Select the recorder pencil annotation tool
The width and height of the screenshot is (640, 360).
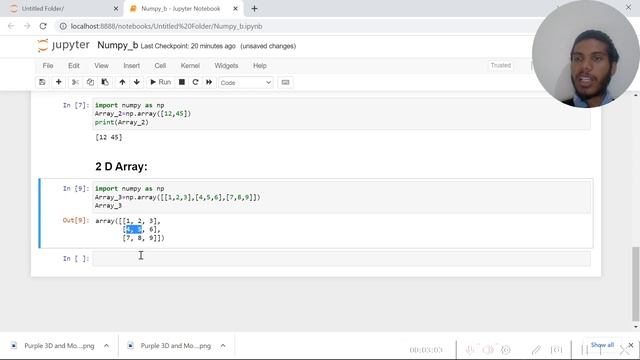tap(536, 350)
